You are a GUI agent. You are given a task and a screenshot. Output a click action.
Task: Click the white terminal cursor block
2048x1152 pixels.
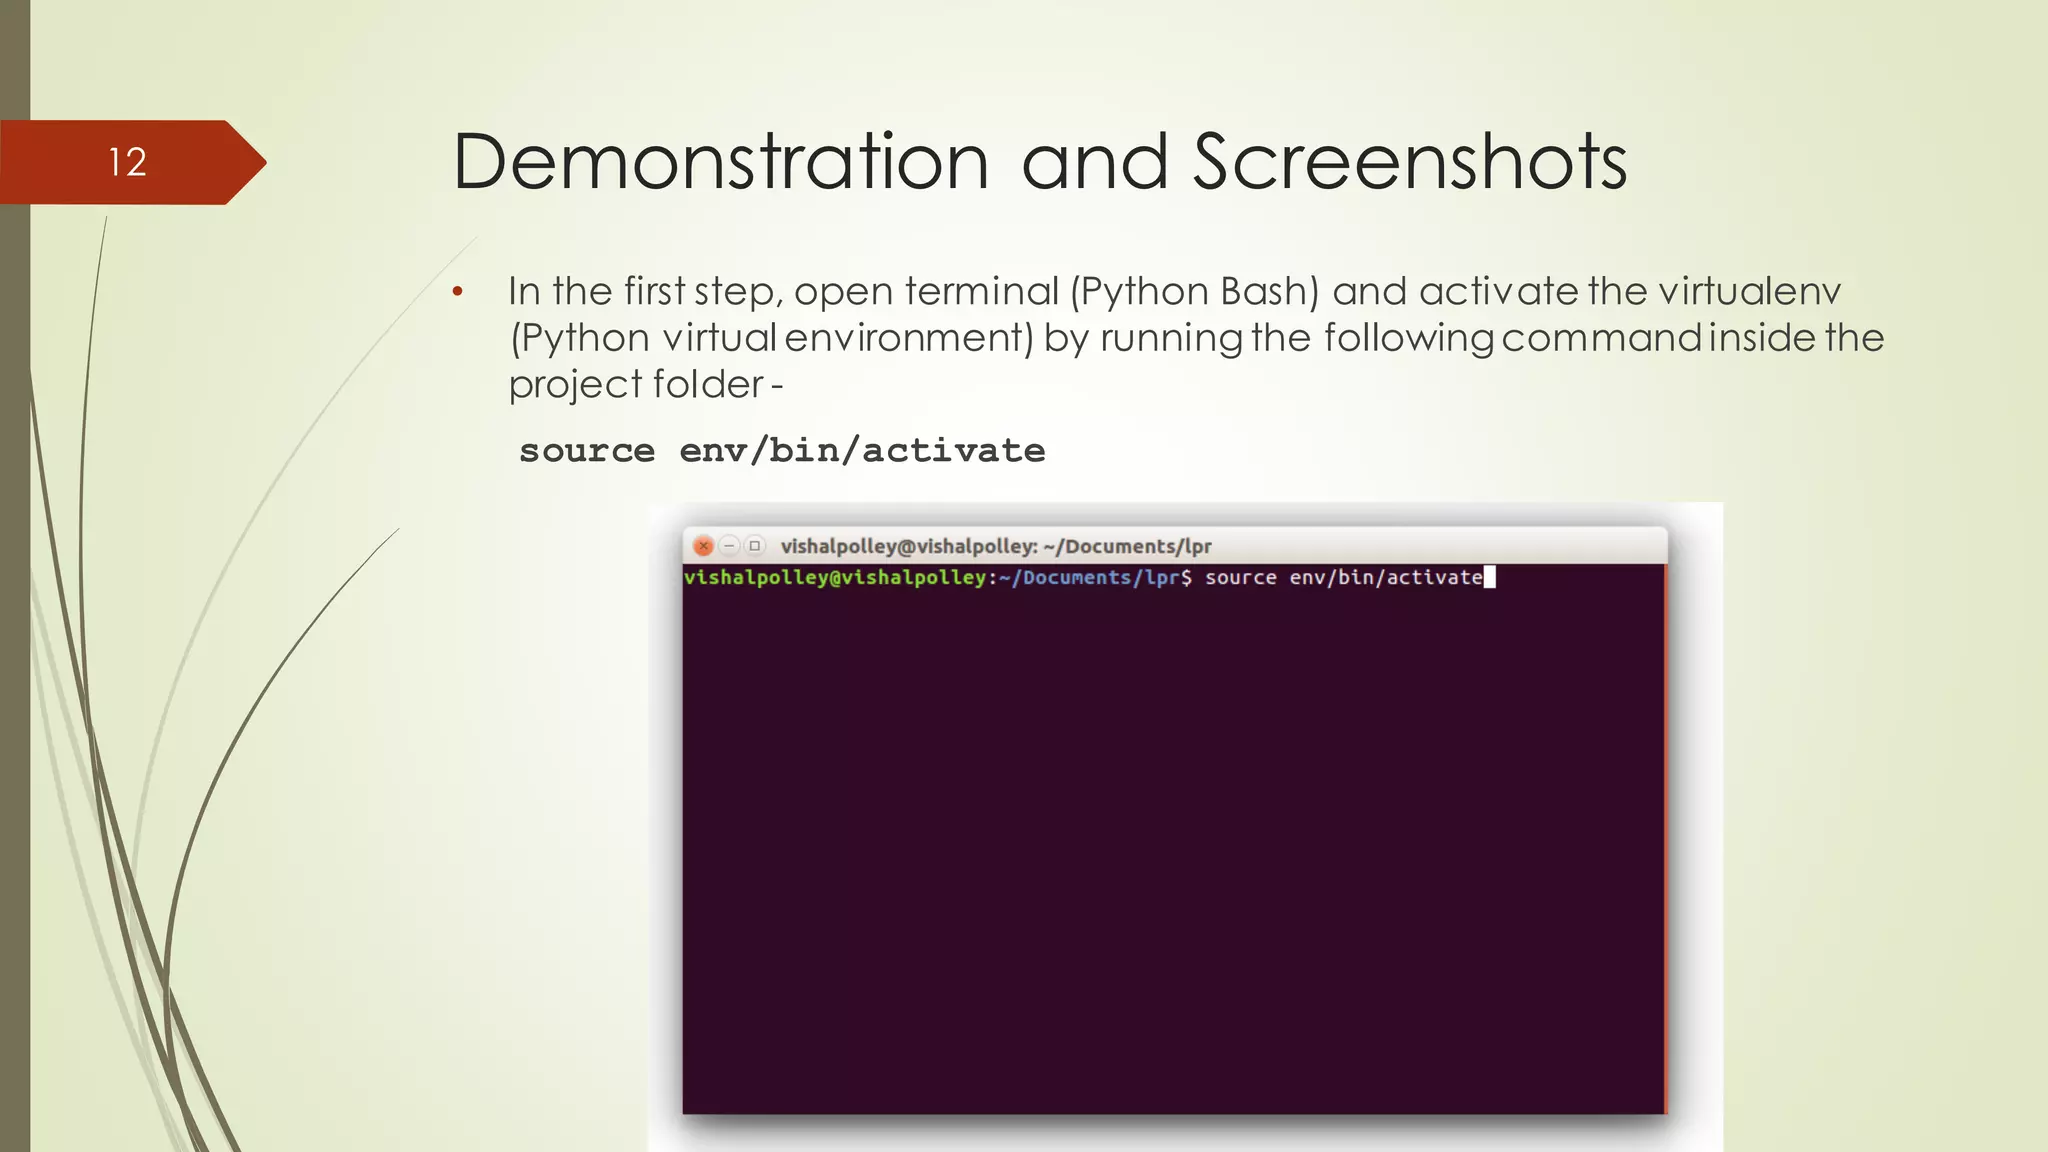pos(1489,577)
